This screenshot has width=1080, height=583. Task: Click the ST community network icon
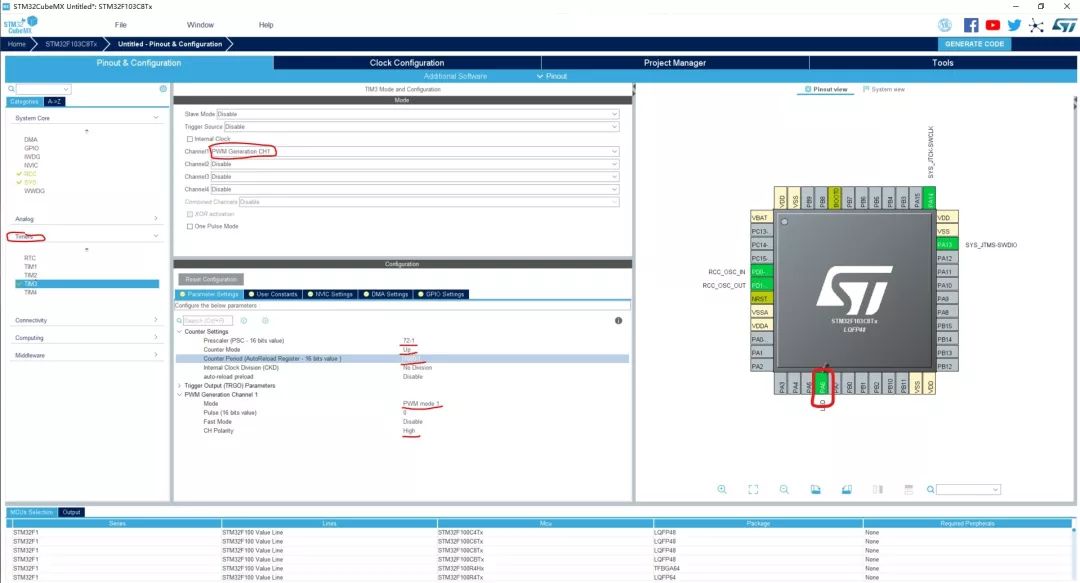1036,25
